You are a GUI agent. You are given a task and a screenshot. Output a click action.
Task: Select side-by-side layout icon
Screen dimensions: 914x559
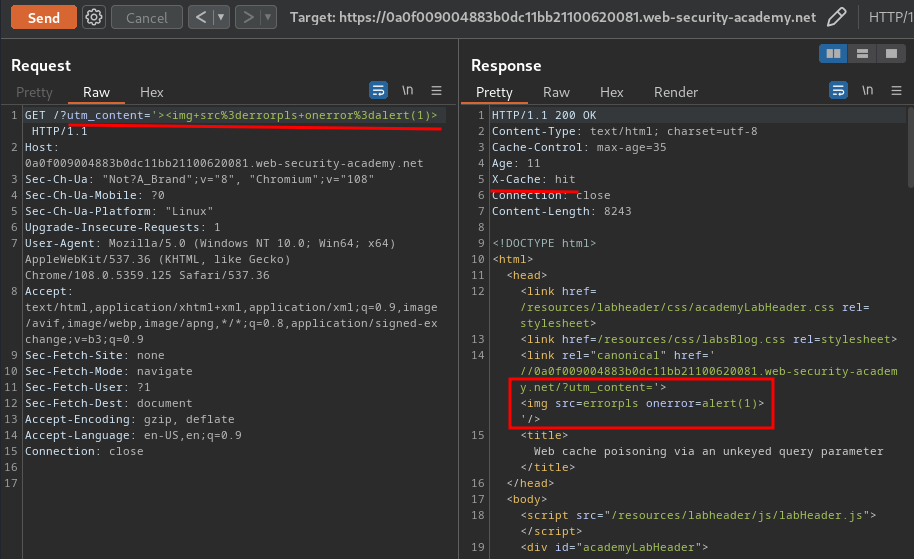point(834,54)
